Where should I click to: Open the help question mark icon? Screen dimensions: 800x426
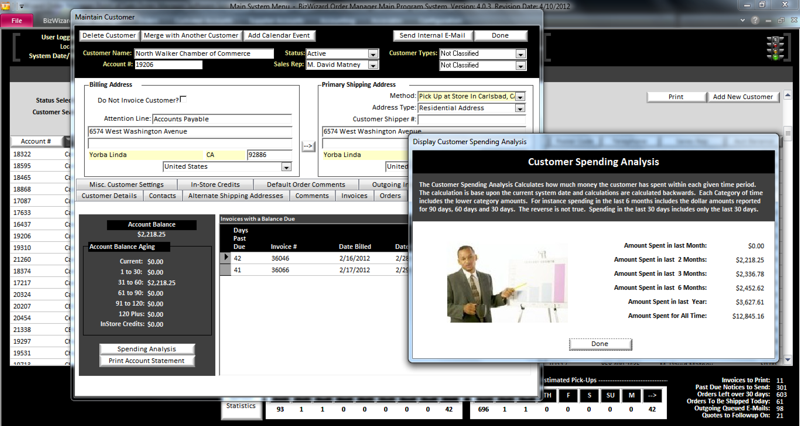click(x=755, y=20)
